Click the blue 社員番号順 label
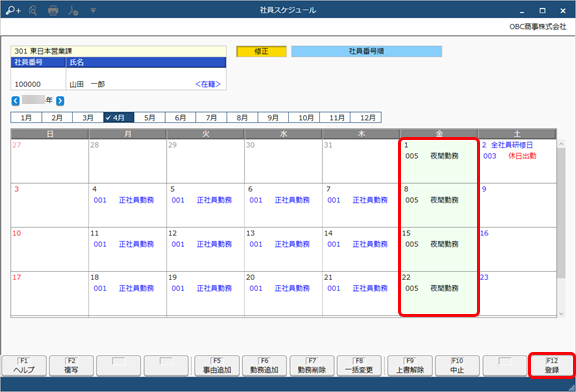The height and width of the screenshot is (392, 576). [x=366, y=51]
